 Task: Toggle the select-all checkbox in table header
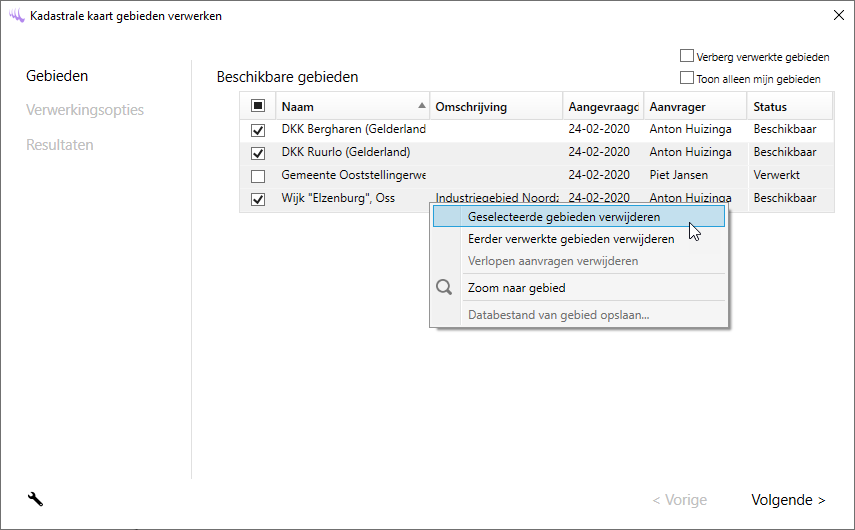click(258, 106)
